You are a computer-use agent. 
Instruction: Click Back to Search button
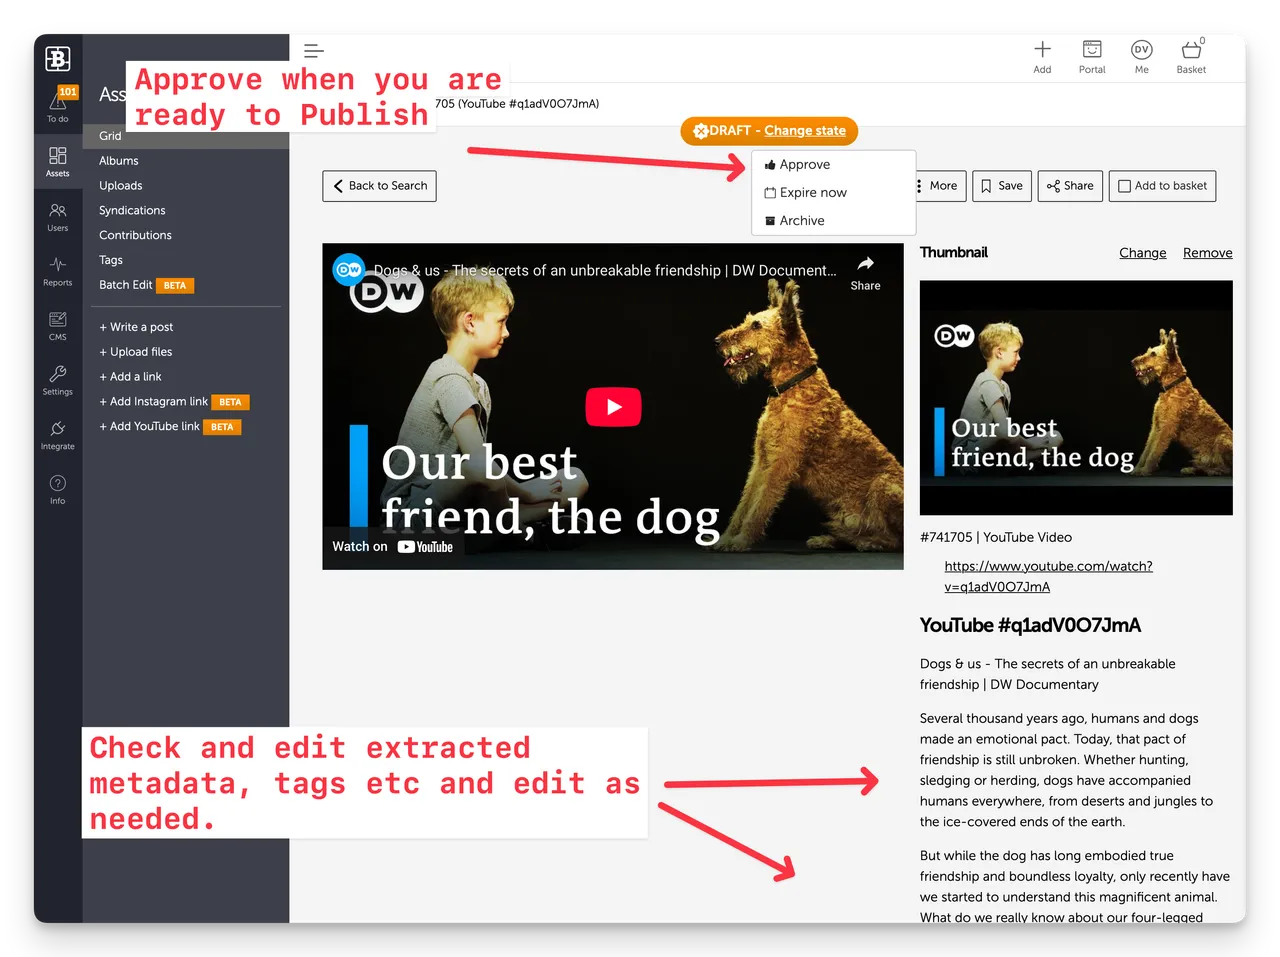pyautogui.click(x=380, y=186)
